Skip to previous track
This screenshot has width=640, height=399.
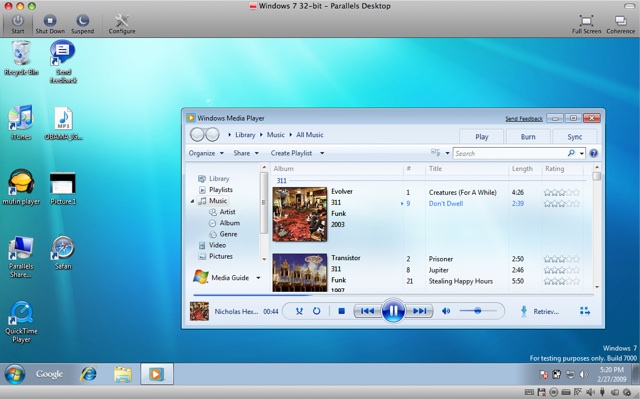[x=367, y=311]
